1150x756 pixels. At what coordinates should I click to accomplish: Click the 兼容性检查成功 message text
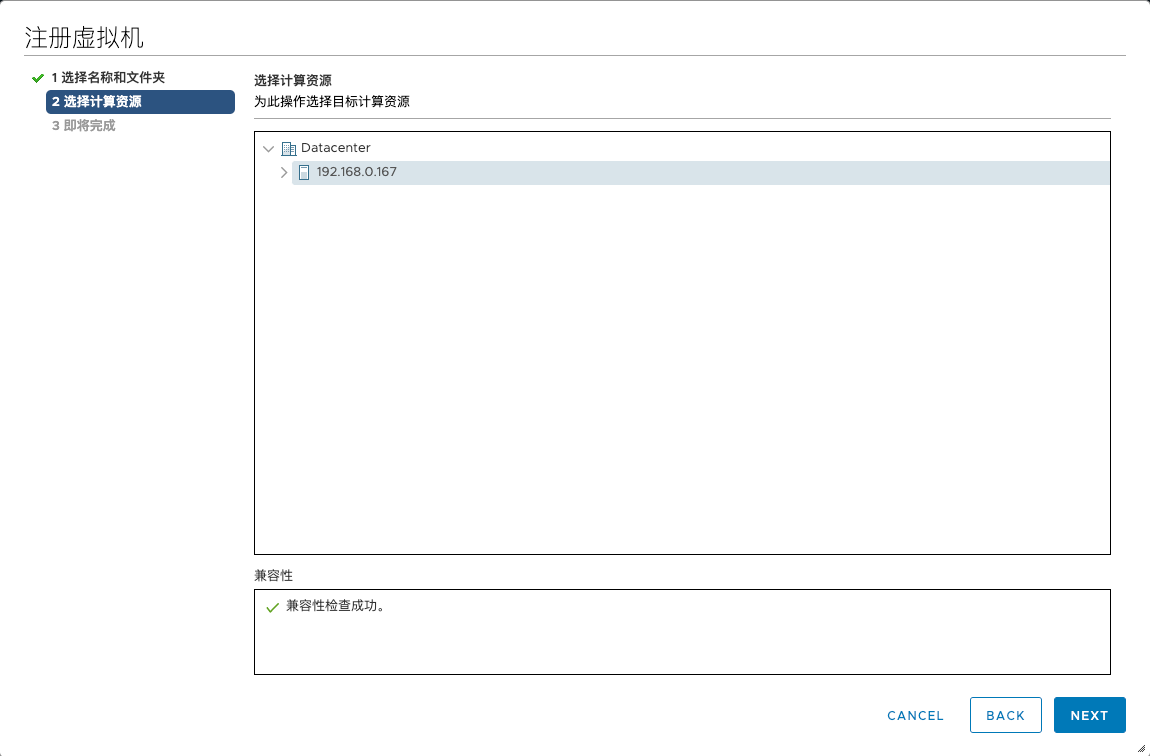335,606
